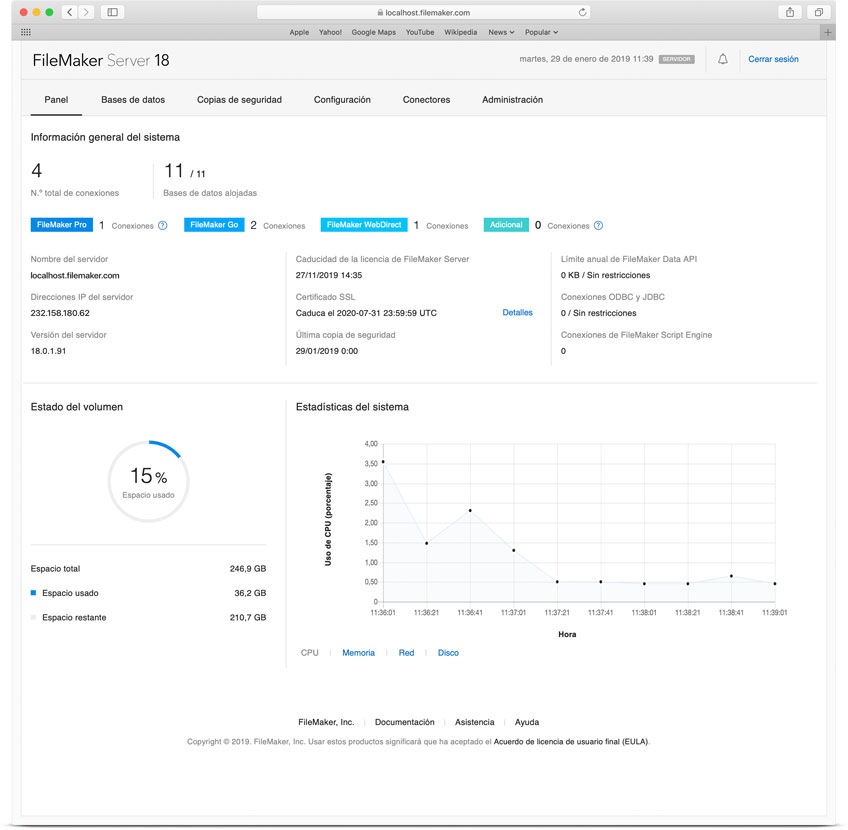The height and width of the screenshot is (830, 848).
Task: Click the 15% used space ring
Action: pyautogui.click(x=148, y=480)
